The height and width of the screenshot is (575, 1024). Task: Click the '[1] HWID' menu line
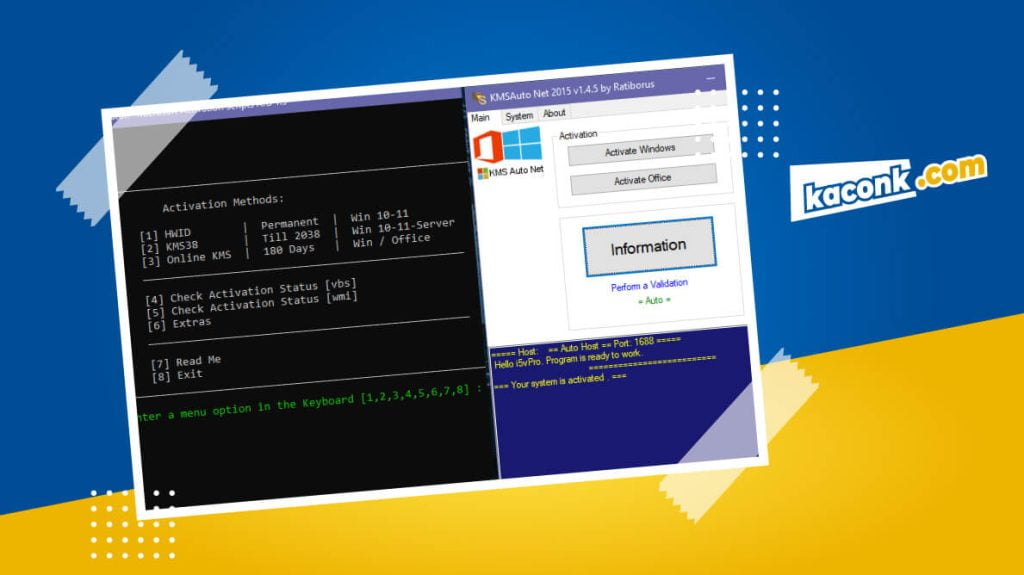click(x=165, y=233)
